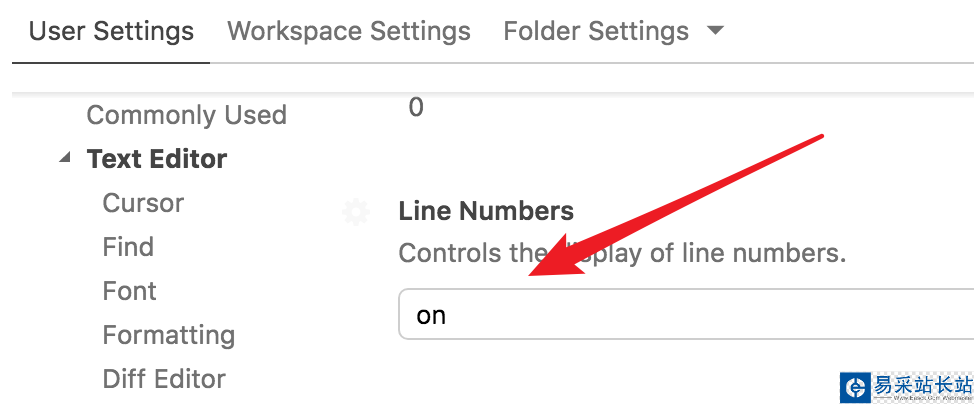The width and height of the screenshot is (974, 404).
Task: Go to the Cursor settings section
Action: click(x=143, y=203)
